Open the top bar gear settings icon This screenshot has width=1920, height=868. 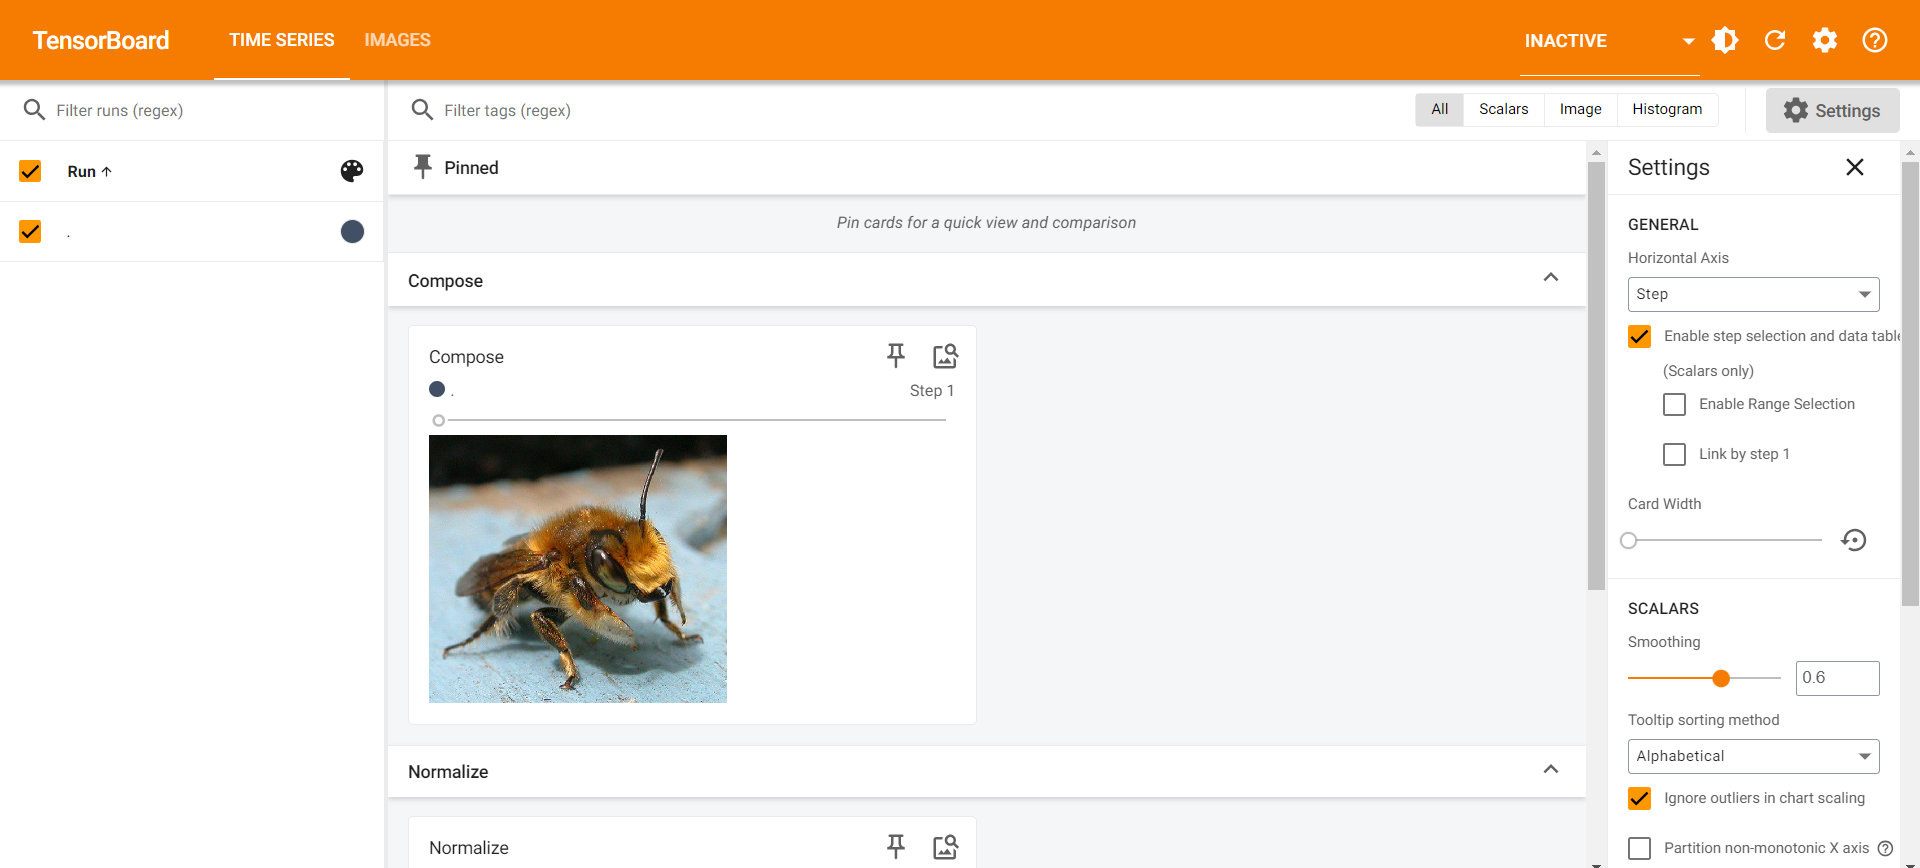[x=1825, y=40]
